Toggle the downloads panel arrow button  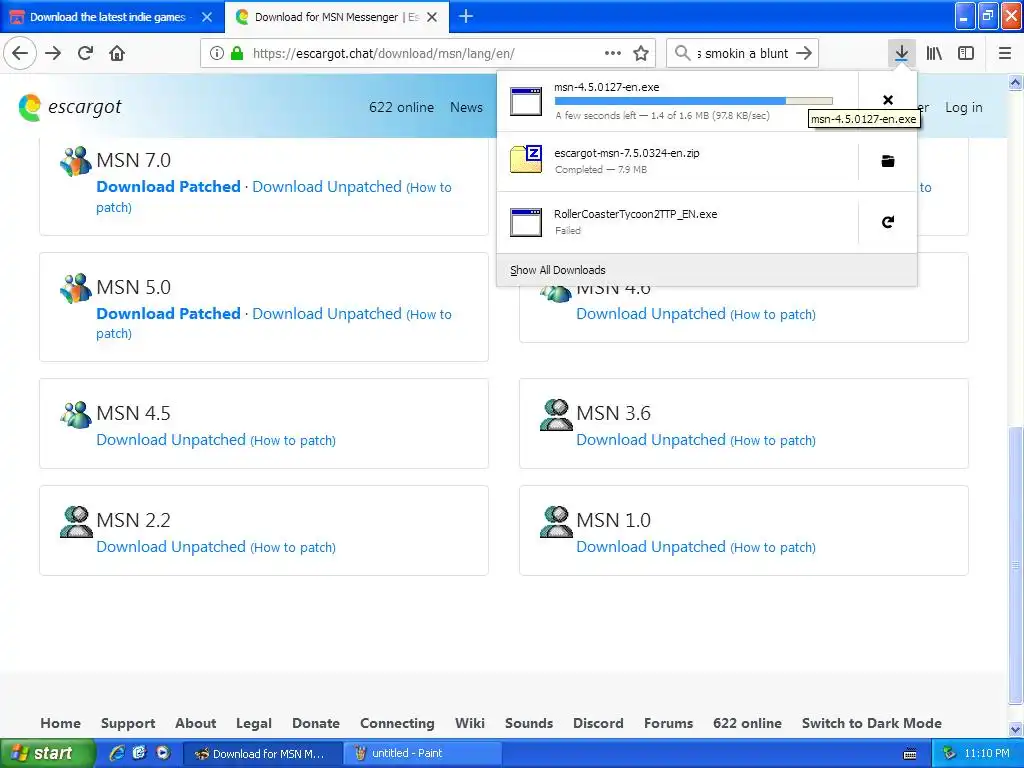tap(901, 53)
